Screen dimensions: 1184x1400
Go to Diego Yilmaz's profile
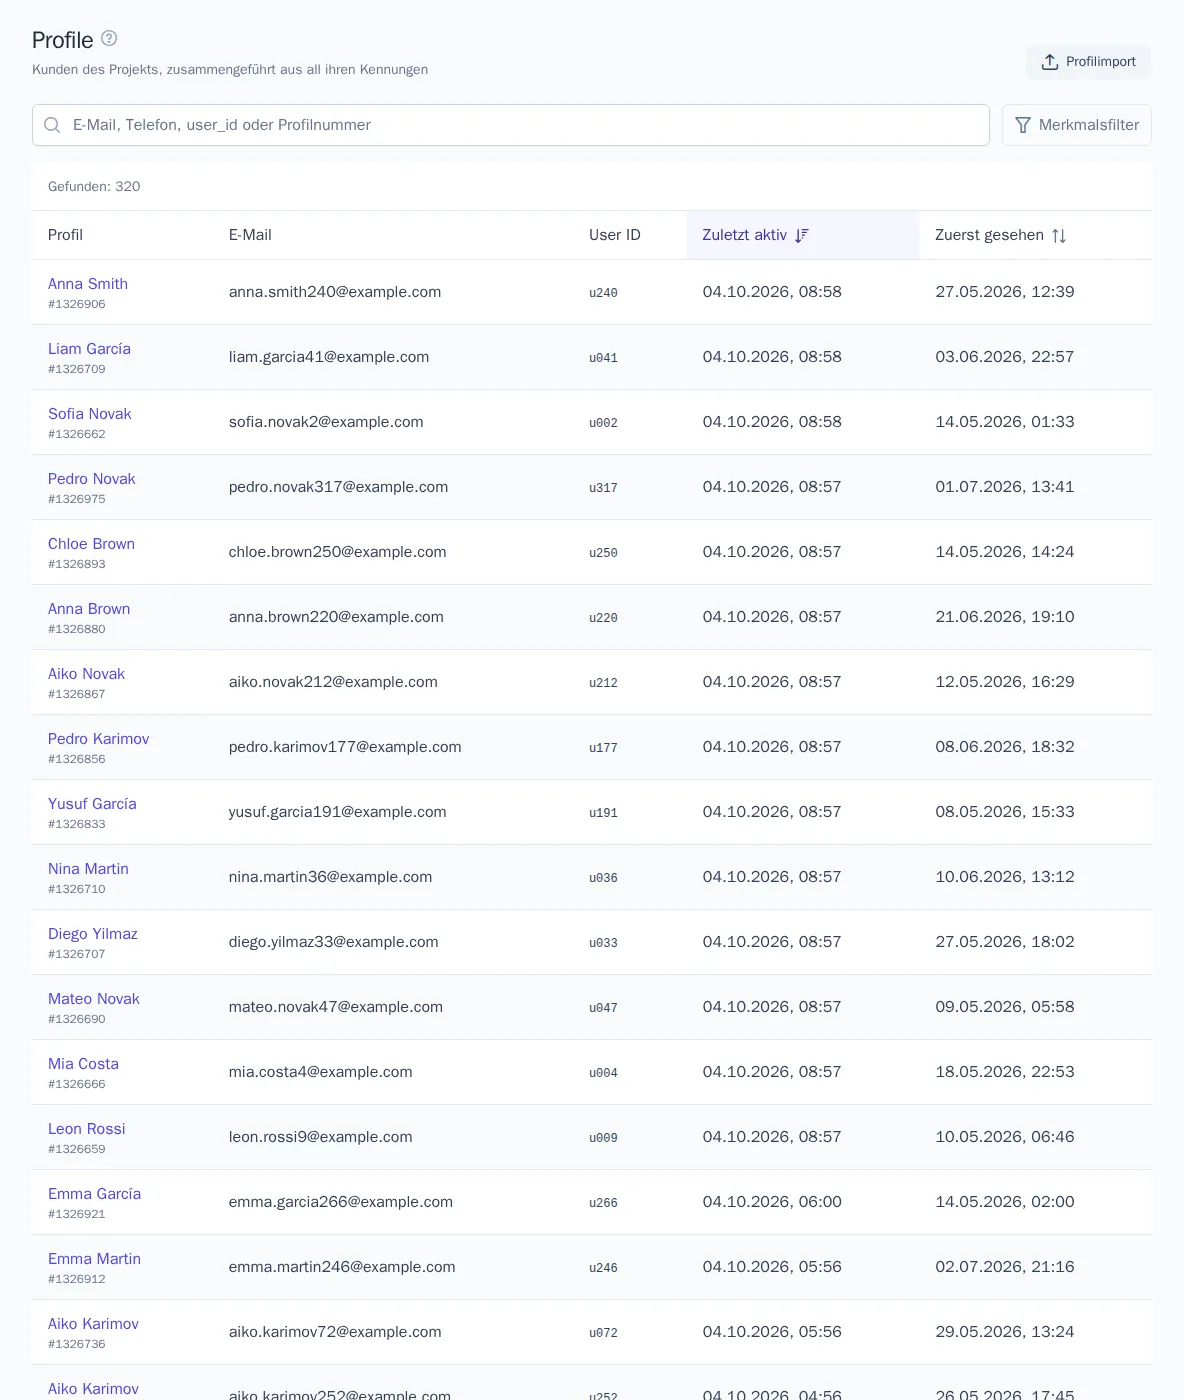point(93,934)
